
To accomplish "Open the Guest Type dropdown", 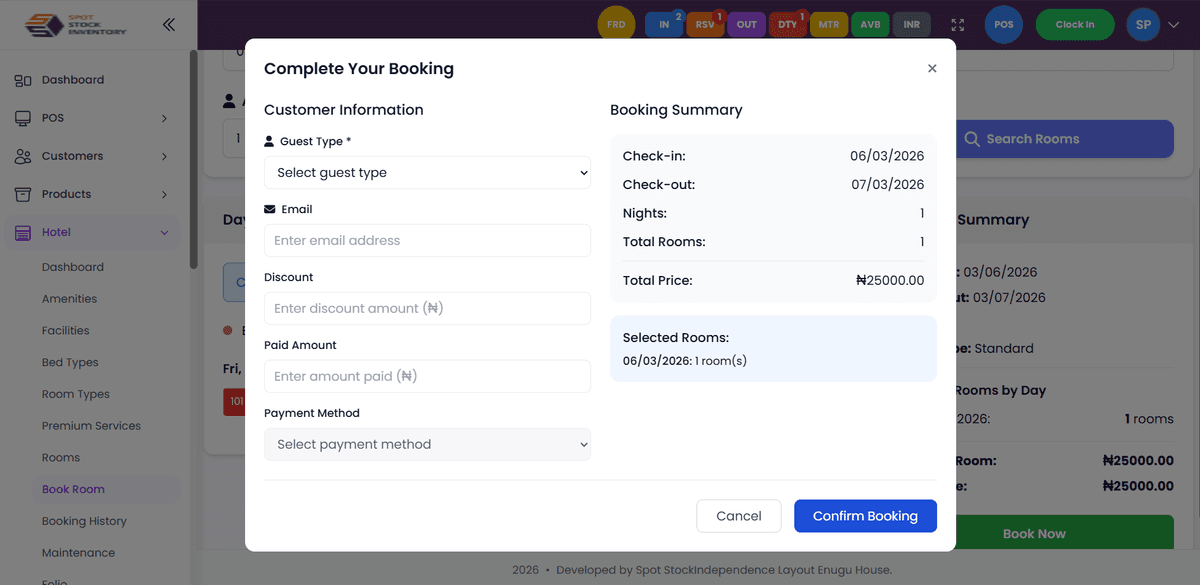I will [x=427, y=173].
